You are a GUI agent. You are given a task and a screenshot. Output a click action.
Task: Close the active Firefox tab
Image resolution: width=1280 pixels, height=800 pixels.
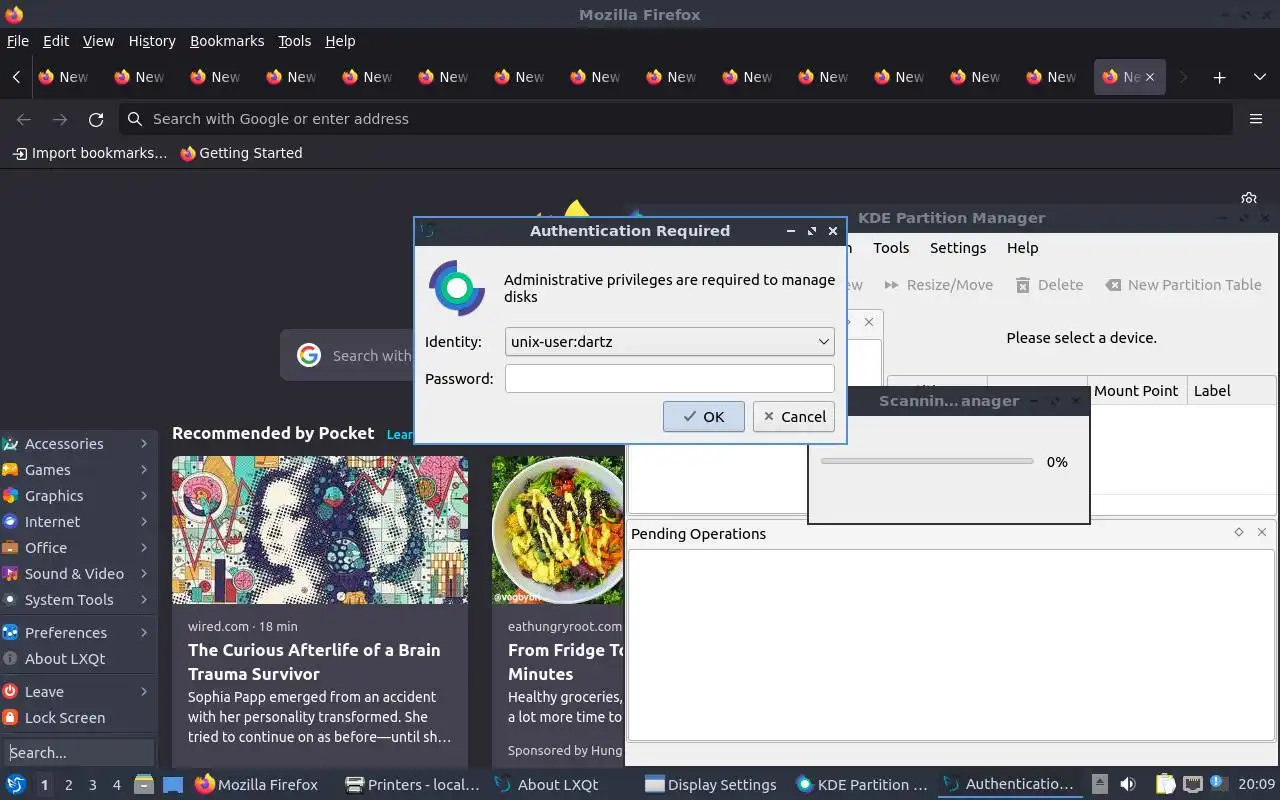[1150, 77]
